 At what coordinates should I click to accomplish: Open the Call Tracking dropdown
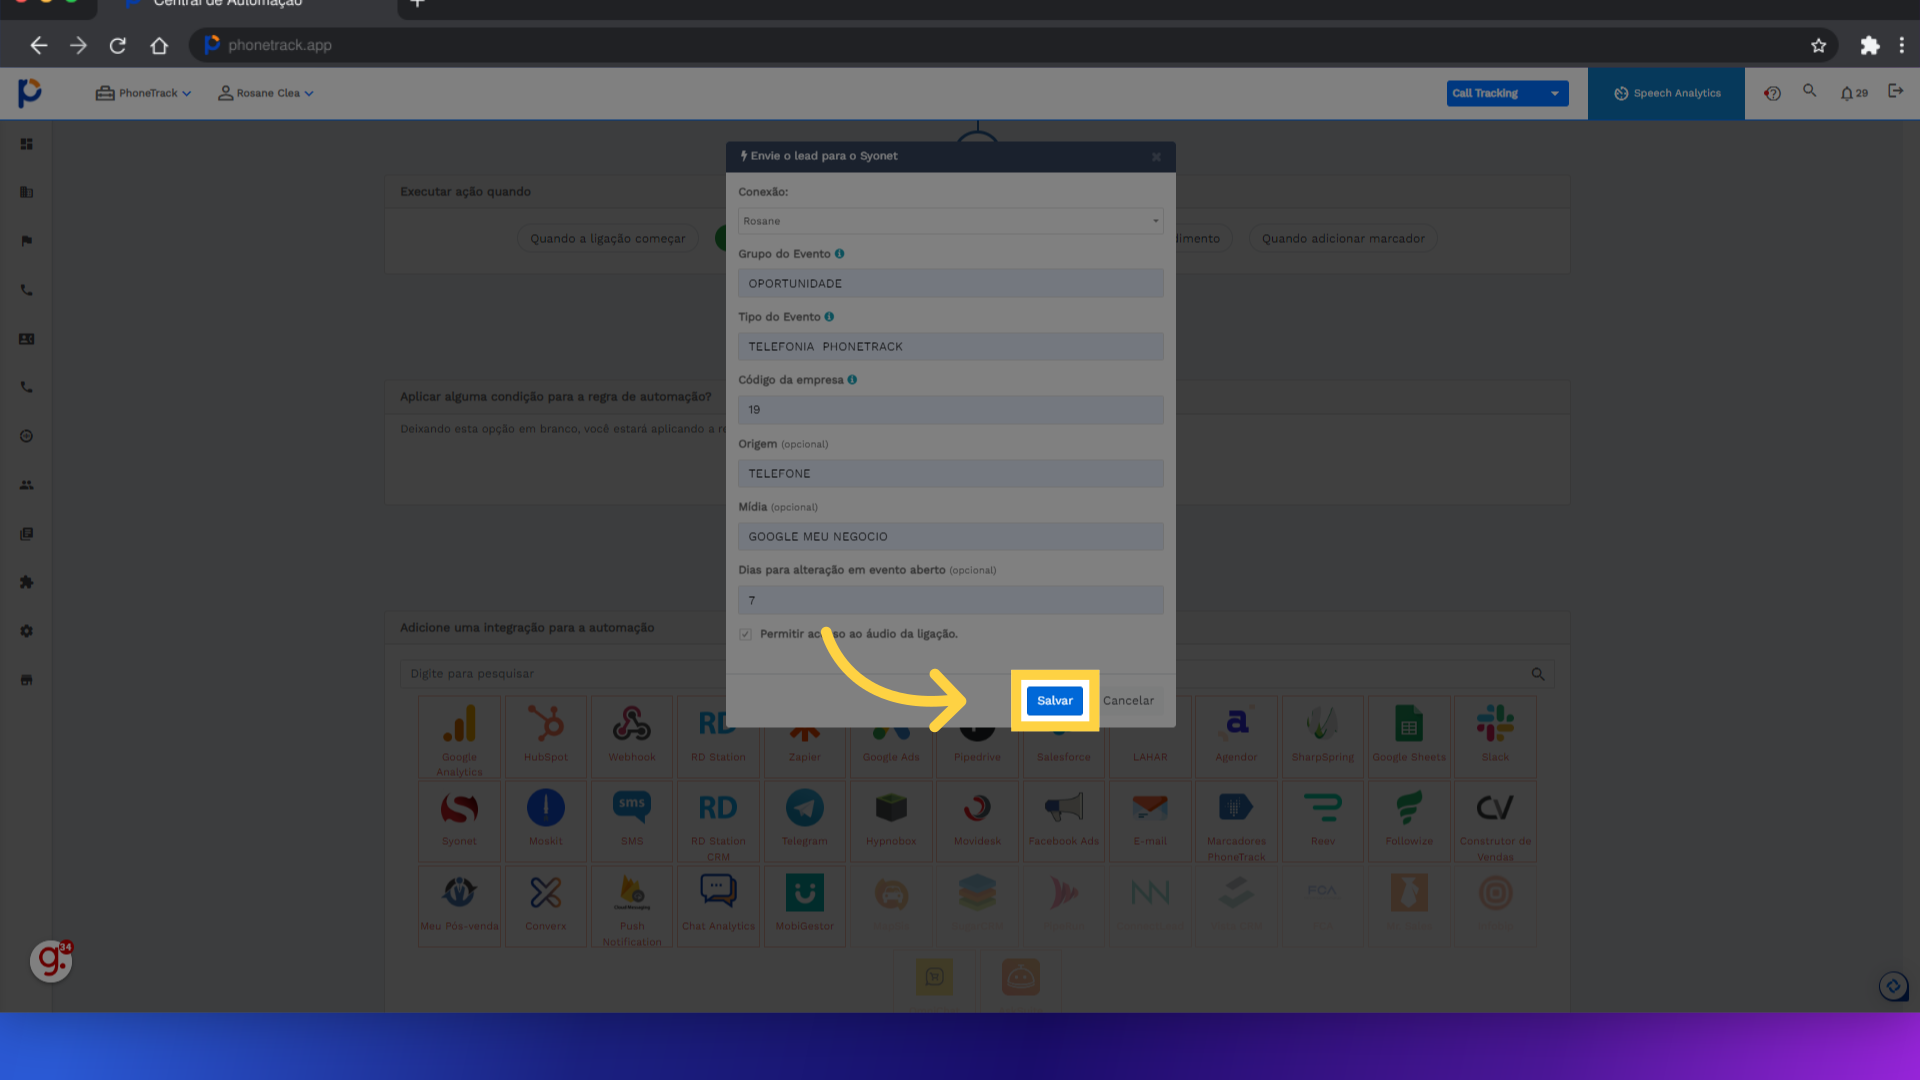pos(1507,93)
